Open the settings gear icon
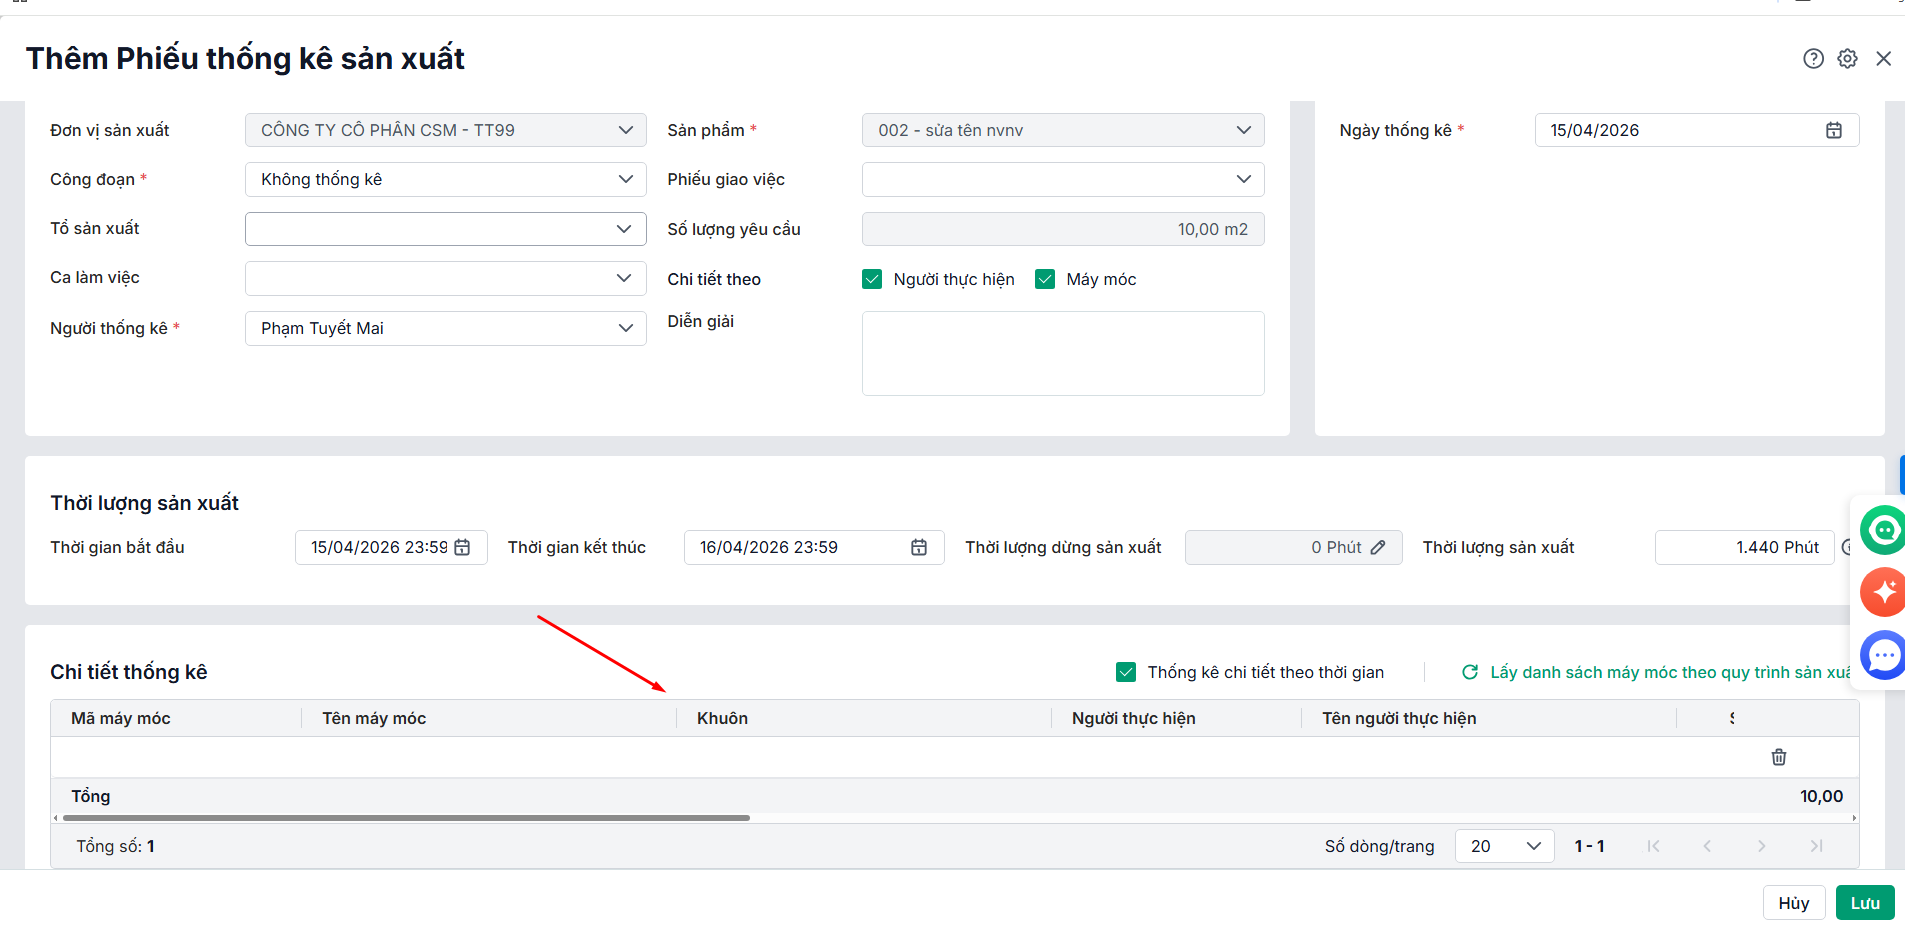This screenshot has height=927, width=1905. pyautogui.click(x=1847, y=59)
